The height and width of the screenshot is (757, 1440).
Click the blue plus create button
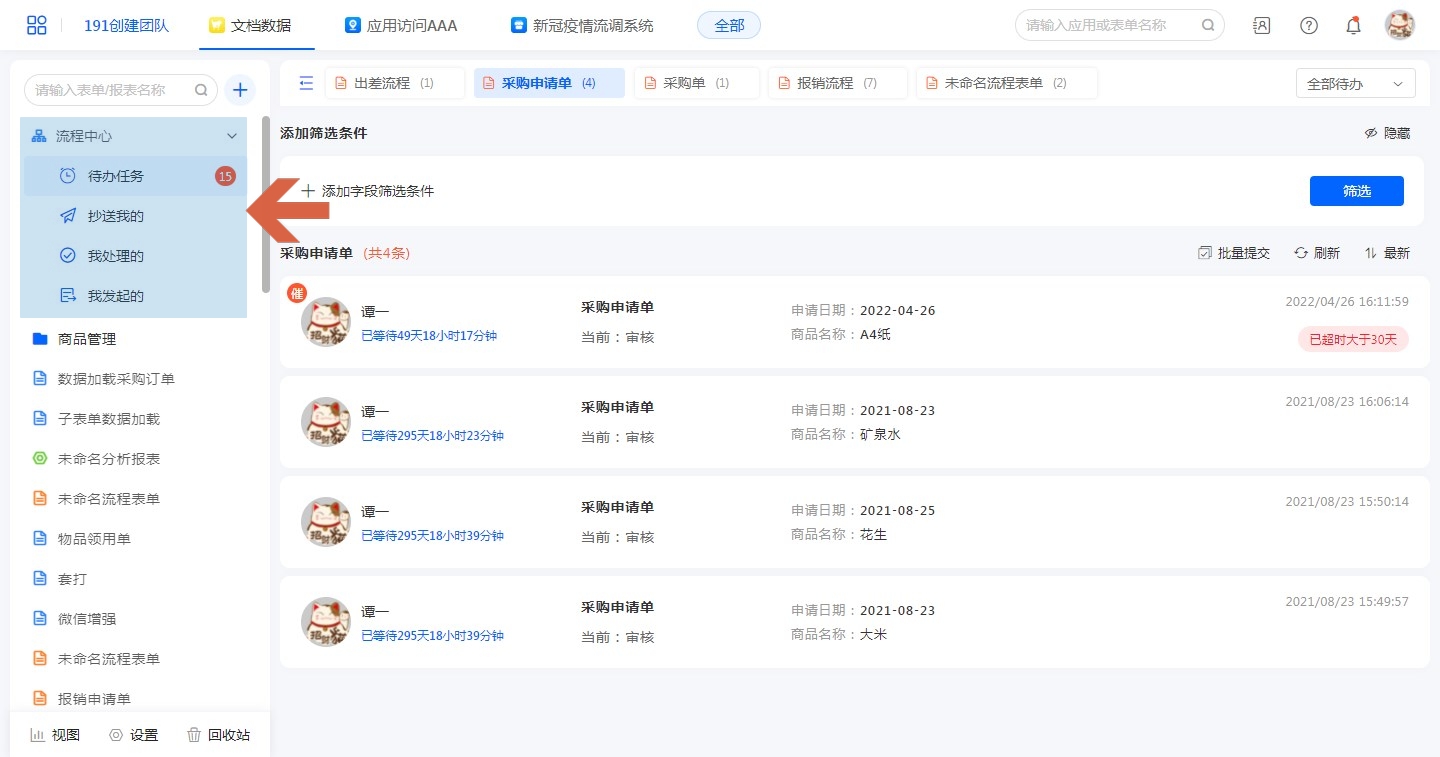click(x=240, y=90)
